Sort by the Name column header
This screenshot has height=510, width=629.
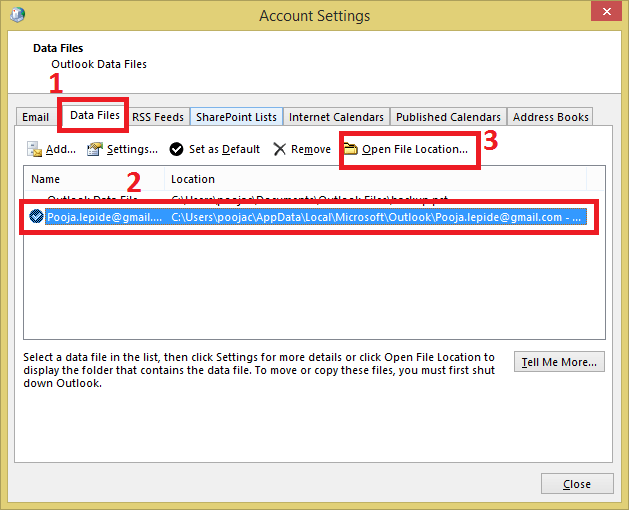tap(94, 179)
